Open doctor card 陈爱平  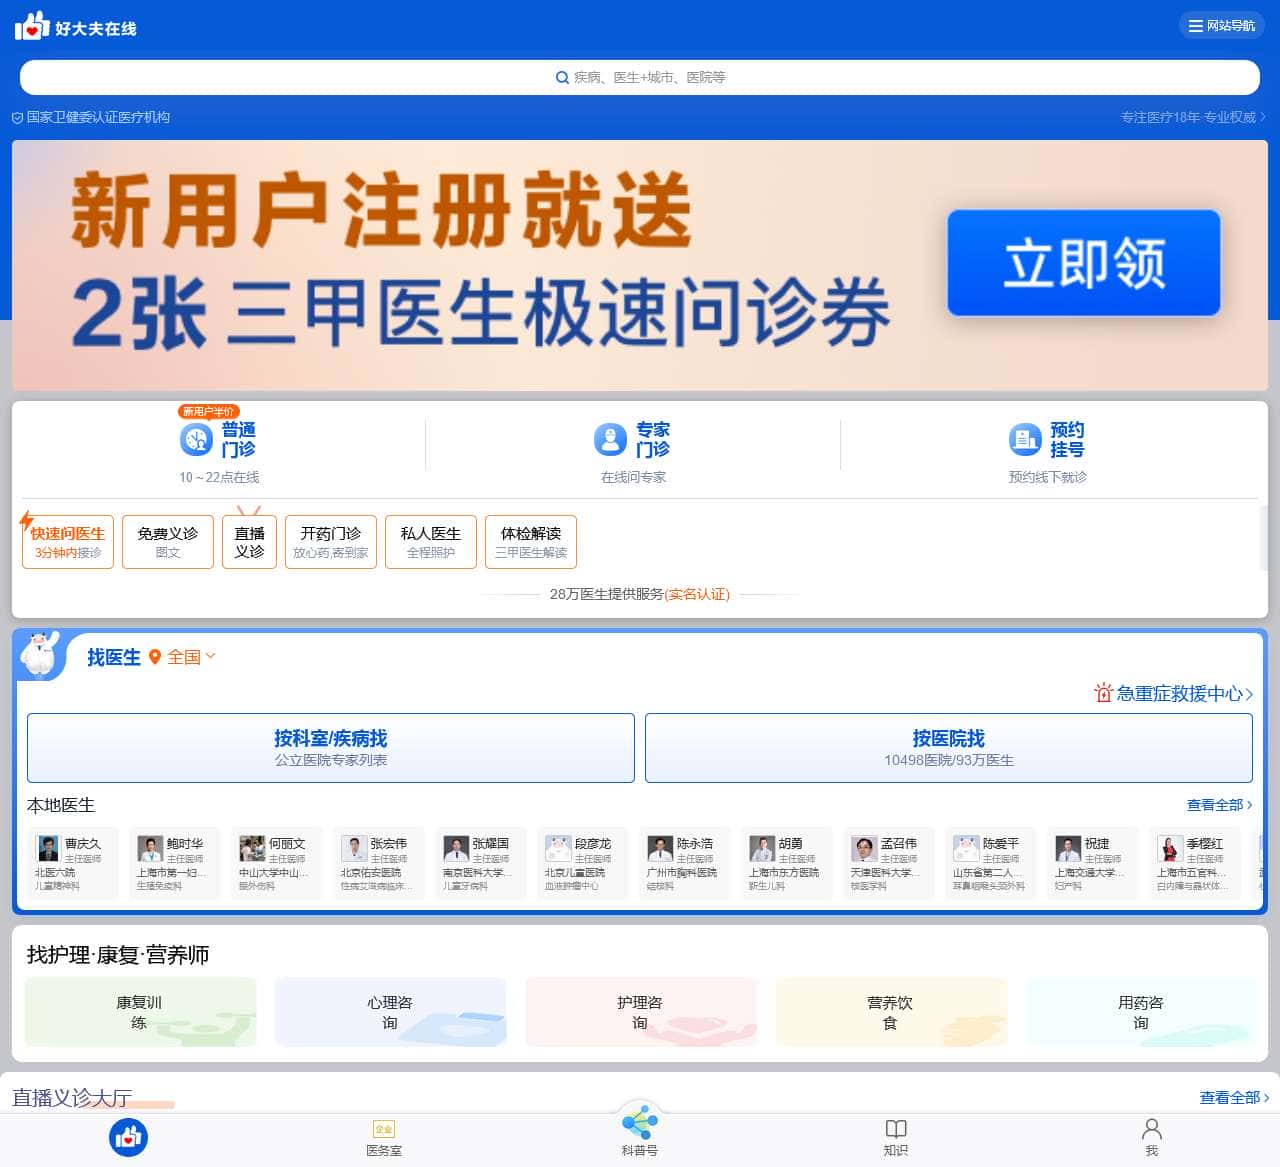tap(991, 863)
